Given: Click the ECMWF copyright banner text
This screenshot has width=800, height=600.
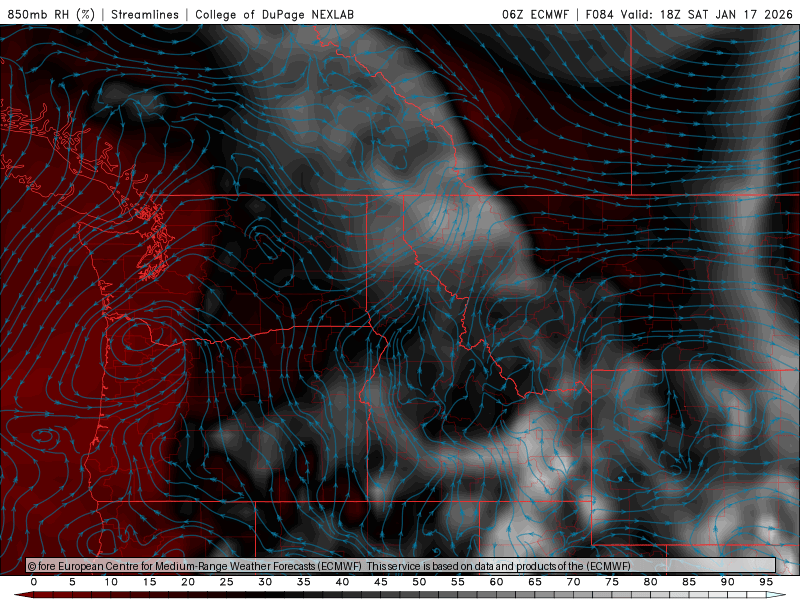Looking at the screenshot, I should pyautogui.click(x=329, y=566).
